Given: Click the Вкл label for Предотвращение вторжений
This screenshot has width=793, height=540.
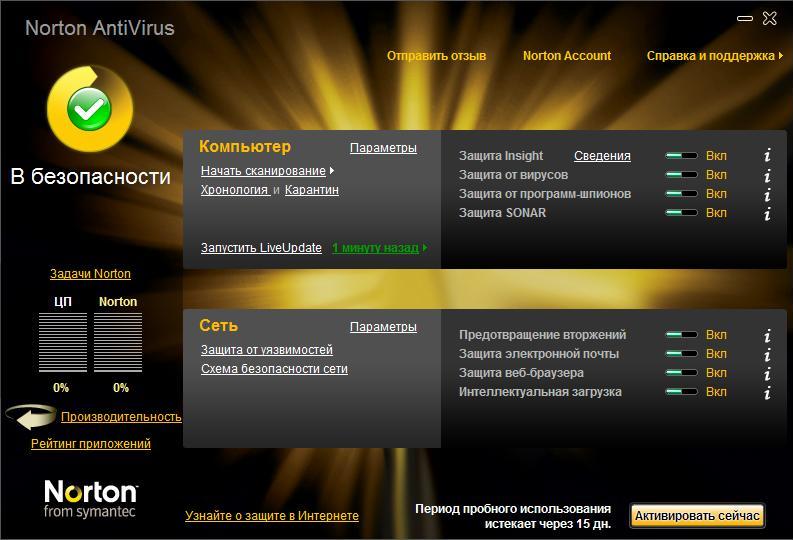Looking at the screenshot, I should pyautogui.click(x=716, y=335).
